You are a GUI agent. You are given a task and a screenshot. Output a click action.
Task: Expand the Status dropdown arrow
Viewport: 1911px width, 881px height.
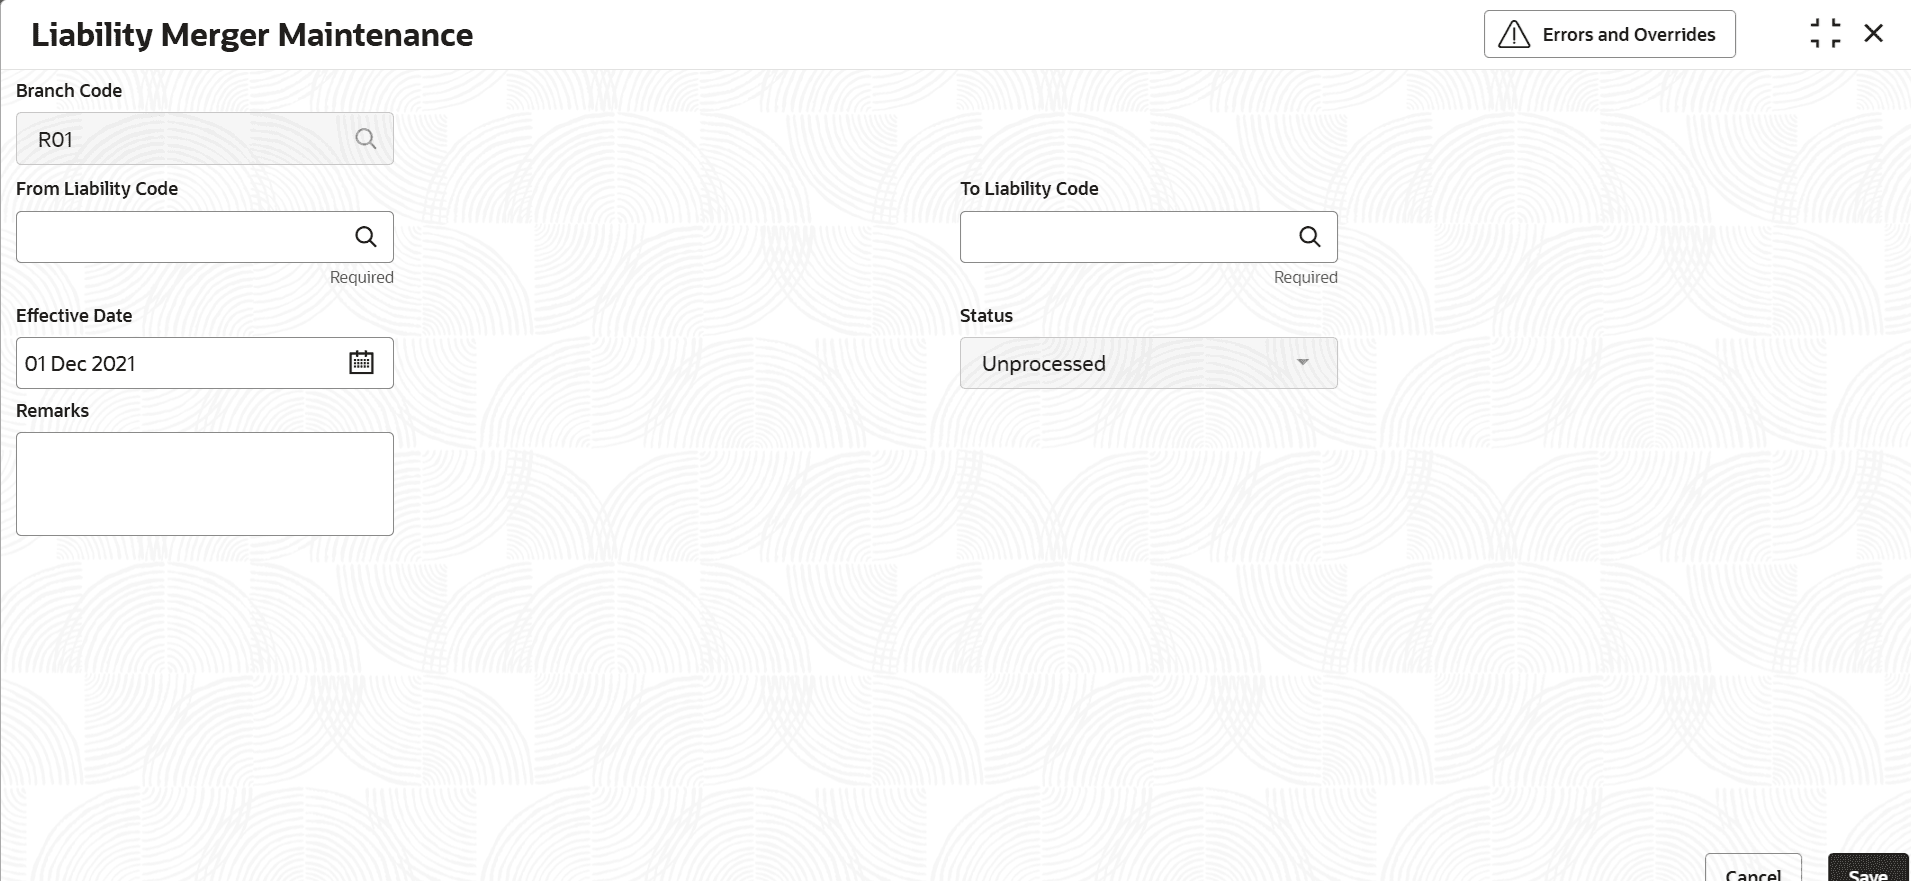(x=1303, y=363)
